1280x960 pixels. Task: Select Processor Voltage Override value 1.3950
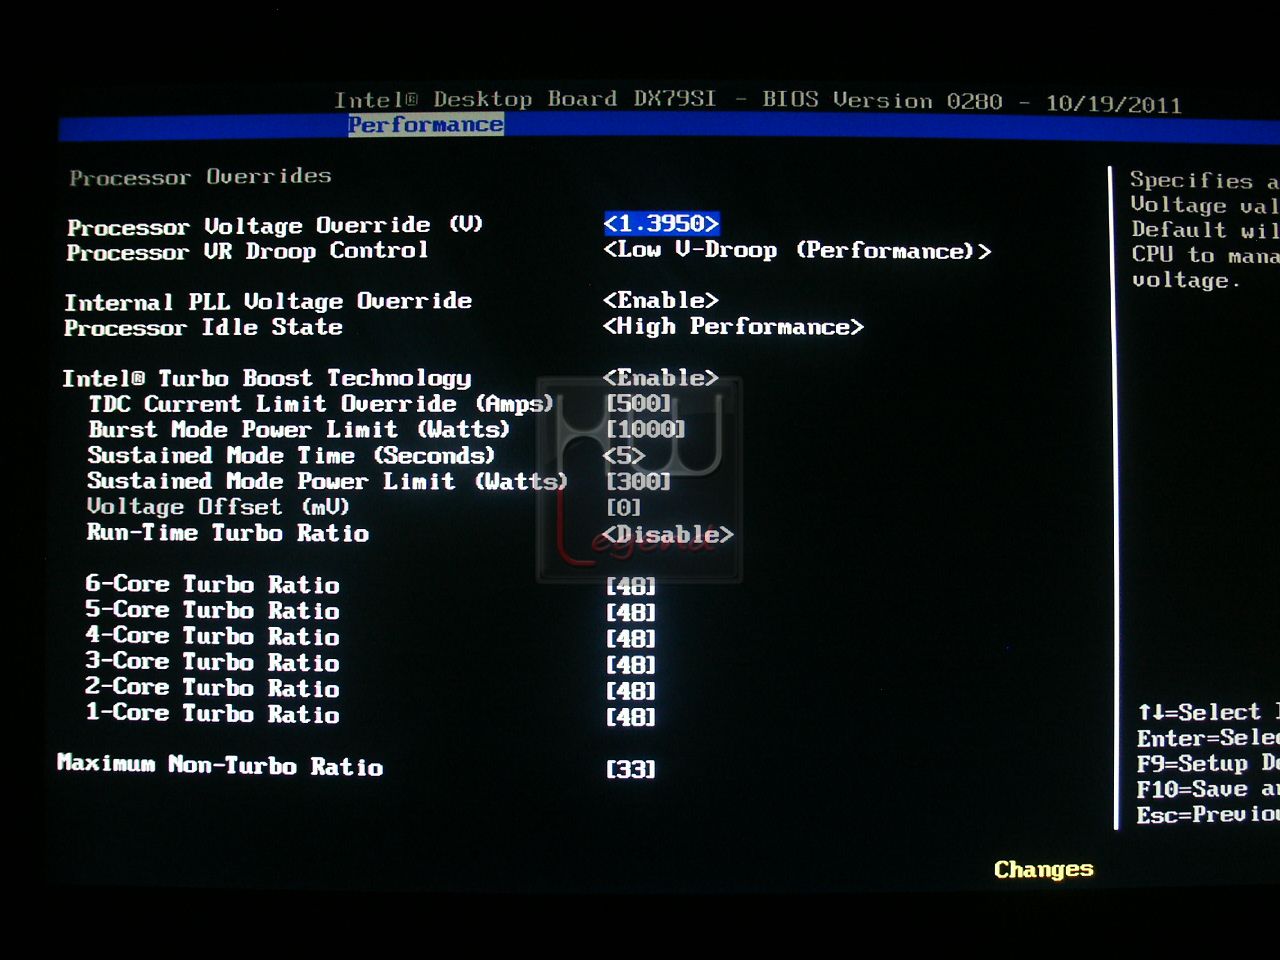[662, 223]
